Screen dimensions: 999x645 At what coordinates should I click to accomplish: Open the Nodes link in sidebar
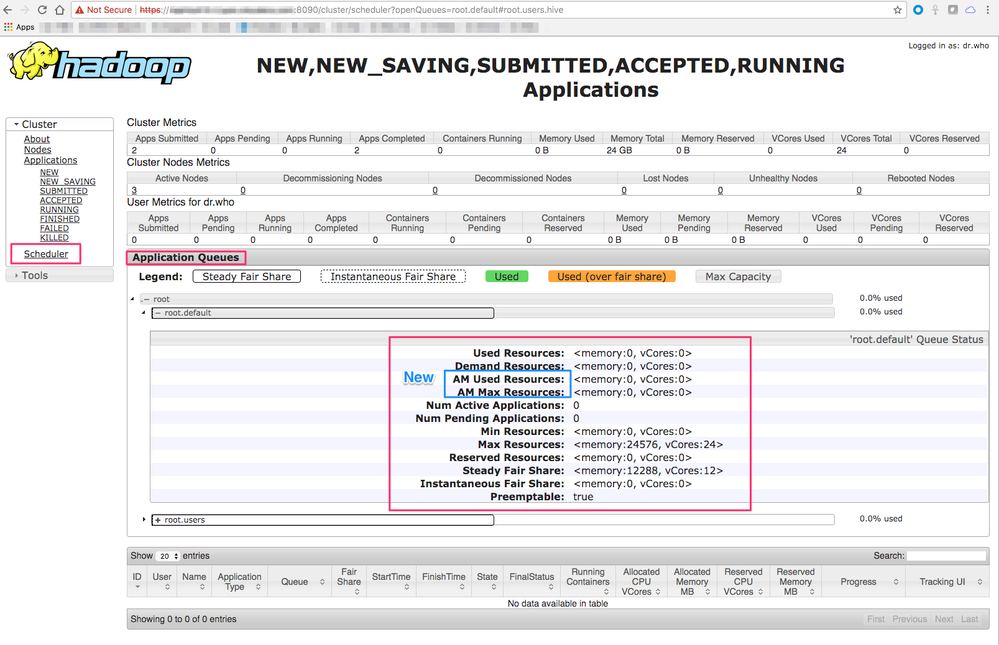[37, 150]
